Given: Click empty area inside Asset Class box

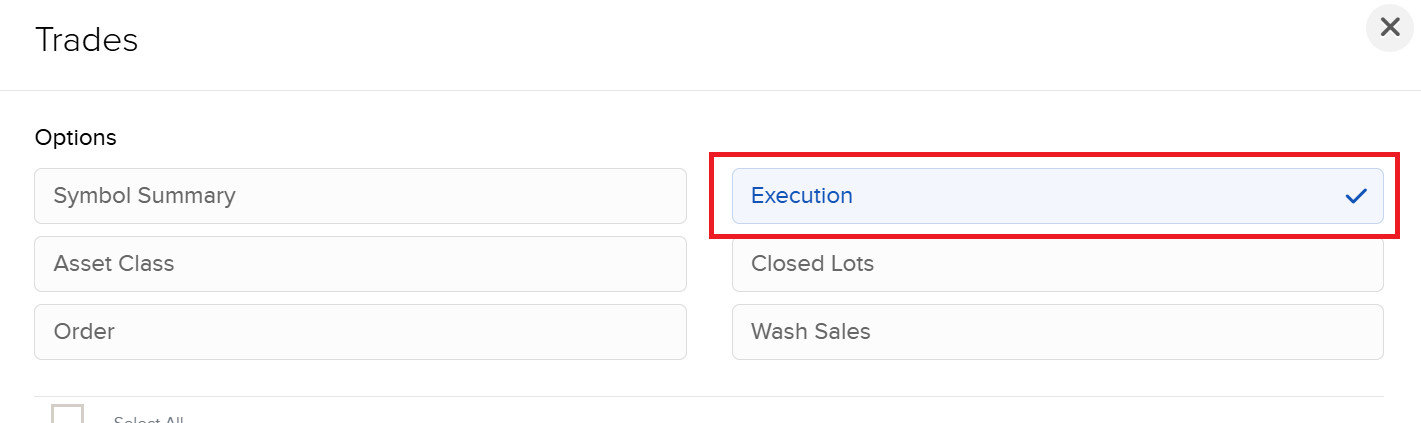Looking at the screenshot, I should [450, 264].
